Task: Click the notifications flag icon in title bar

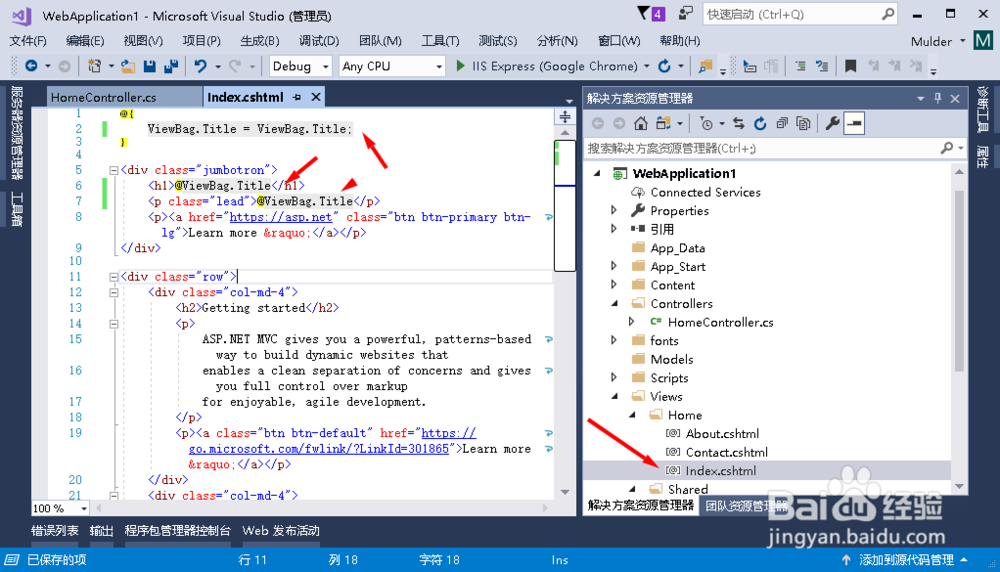Action: pyautogui.click(x=651, y=13)
